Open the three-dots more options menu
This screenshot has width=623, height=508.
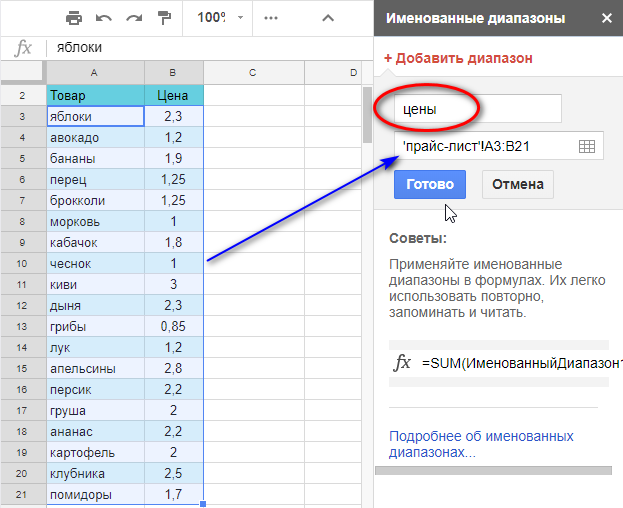[x=271, y=18]
